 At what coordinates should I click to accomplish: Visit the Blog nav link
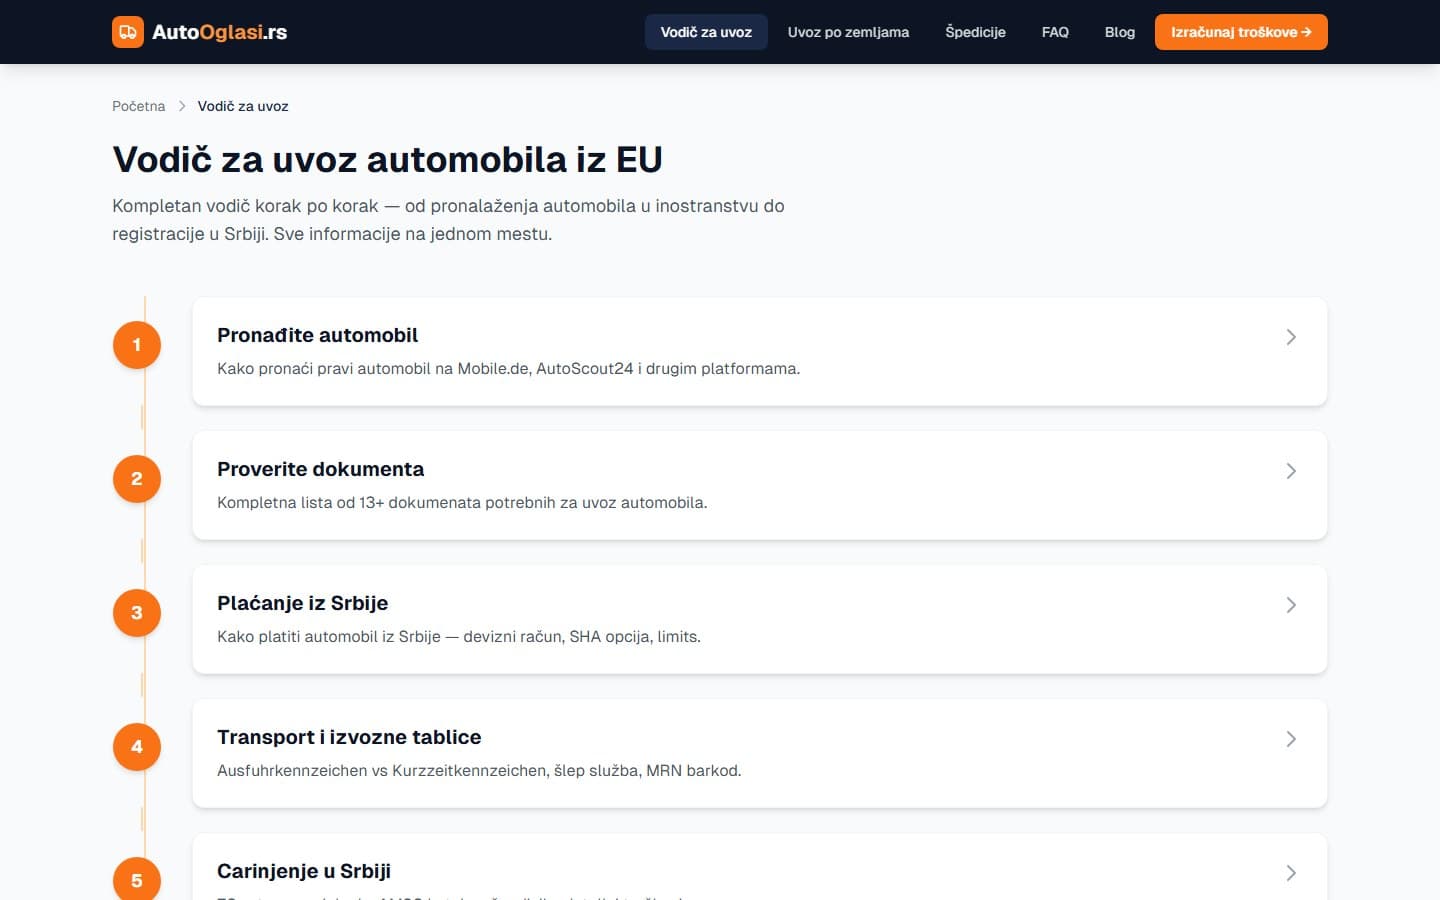pos(1120,32)
